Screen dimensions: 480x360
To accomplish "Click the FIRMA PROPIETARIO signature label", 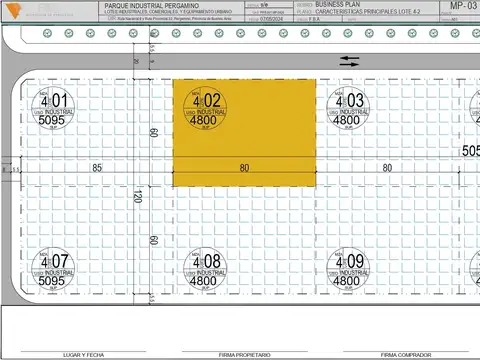I will pyautogui.click(x=244, y=355).
